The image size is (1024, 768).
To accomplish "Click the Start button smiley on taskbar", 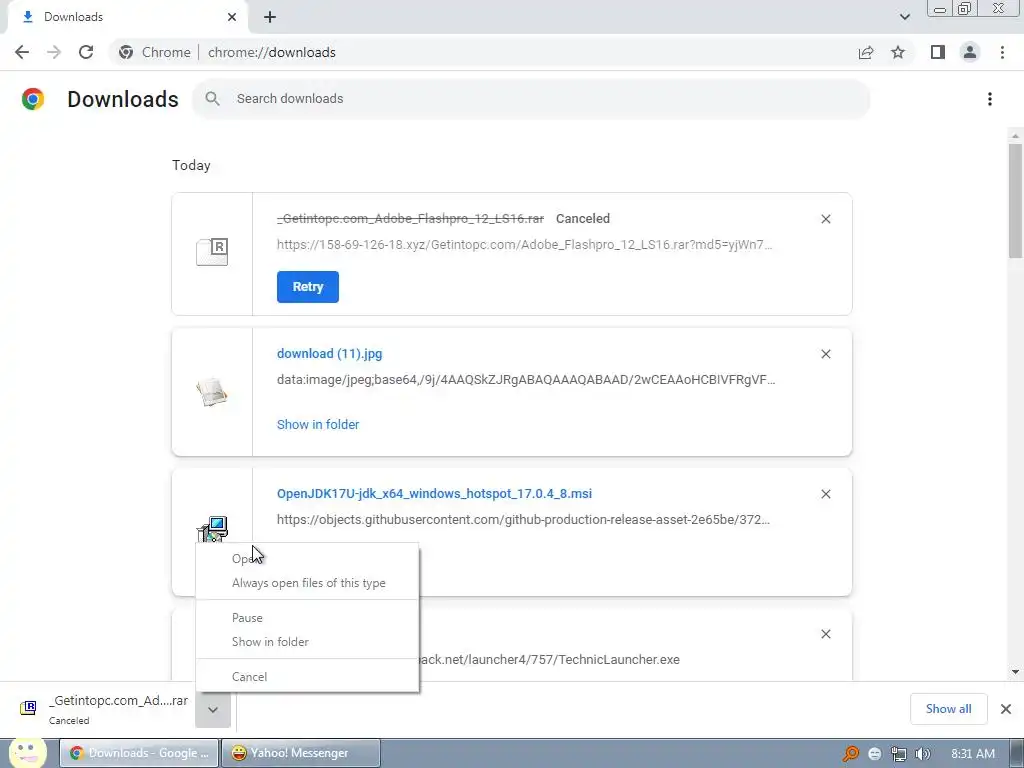I will coord(27,753).
